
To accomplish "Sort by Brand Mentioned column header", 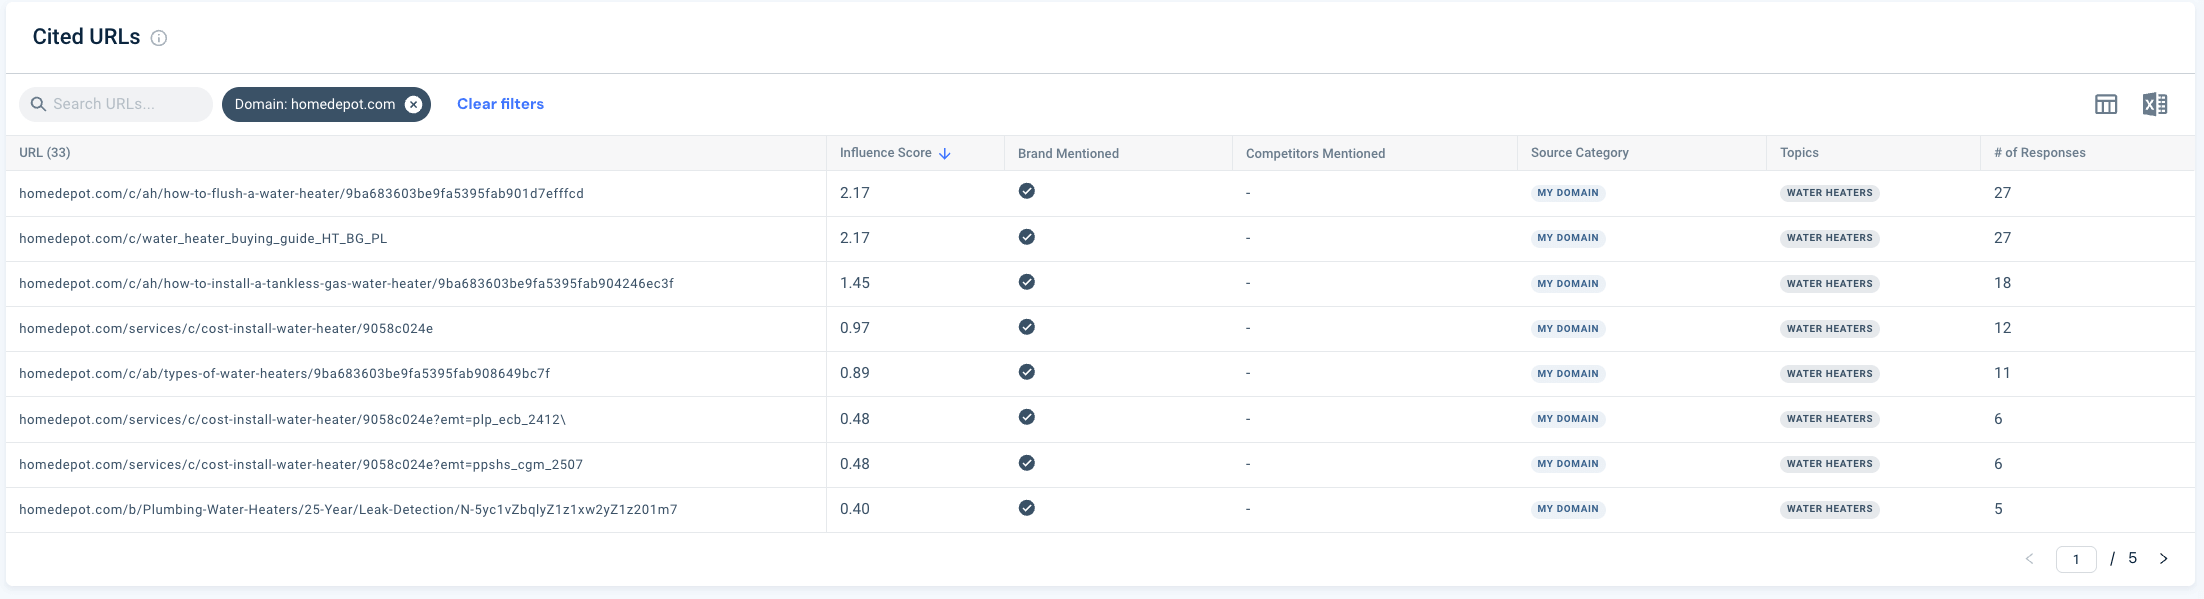I will tap(1068, 154).
